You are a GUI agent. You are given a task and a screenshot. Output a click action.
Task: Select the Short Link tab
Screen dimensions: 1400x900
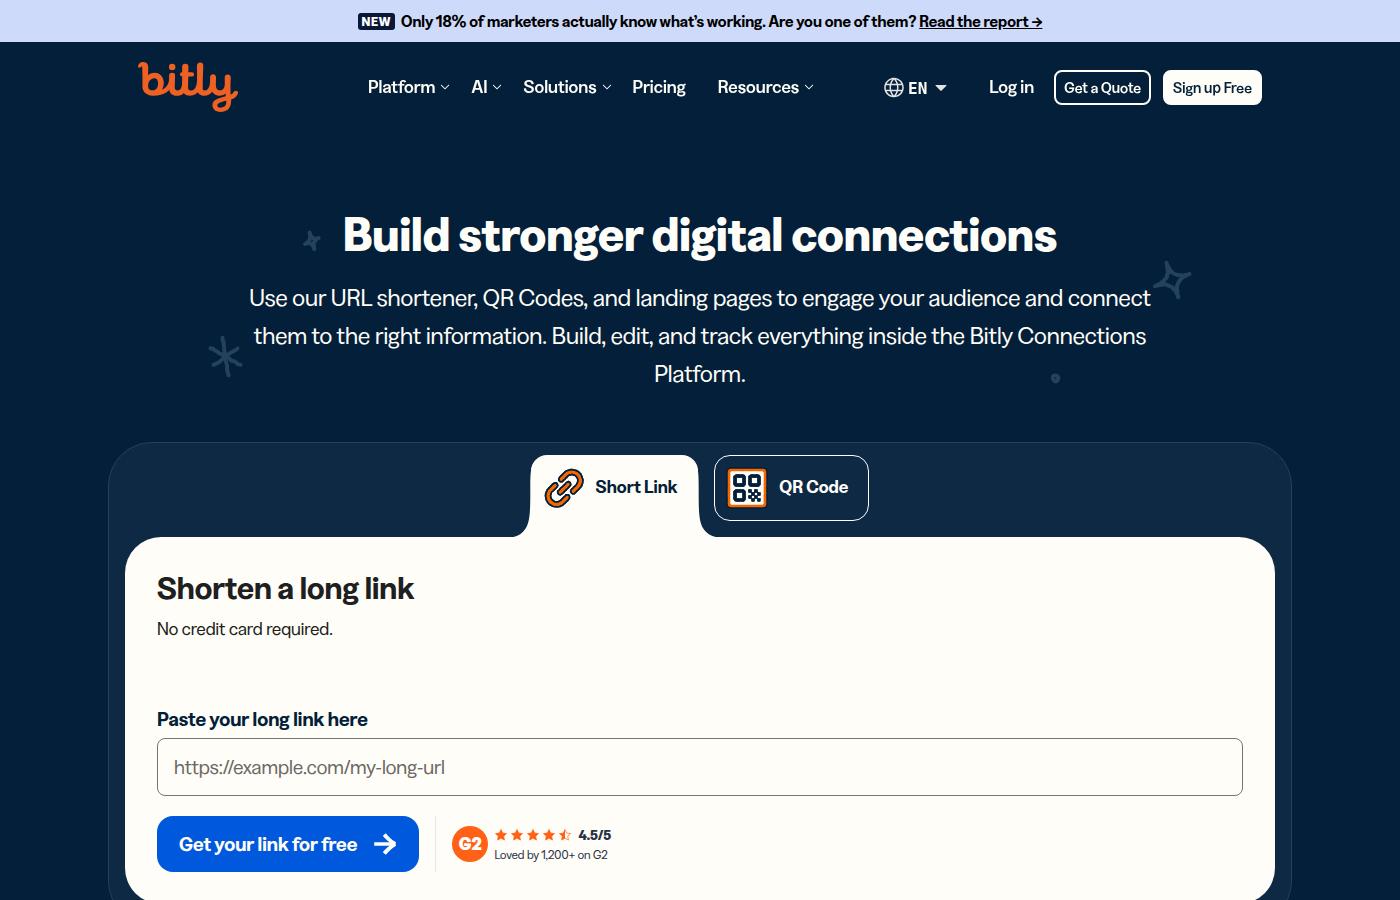point(614,488)
